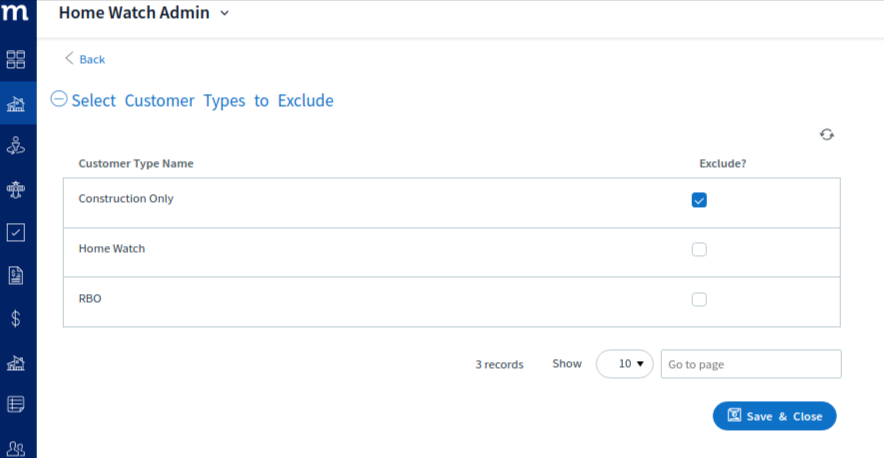Open the Show 10 records dropdown

[624, 364]
